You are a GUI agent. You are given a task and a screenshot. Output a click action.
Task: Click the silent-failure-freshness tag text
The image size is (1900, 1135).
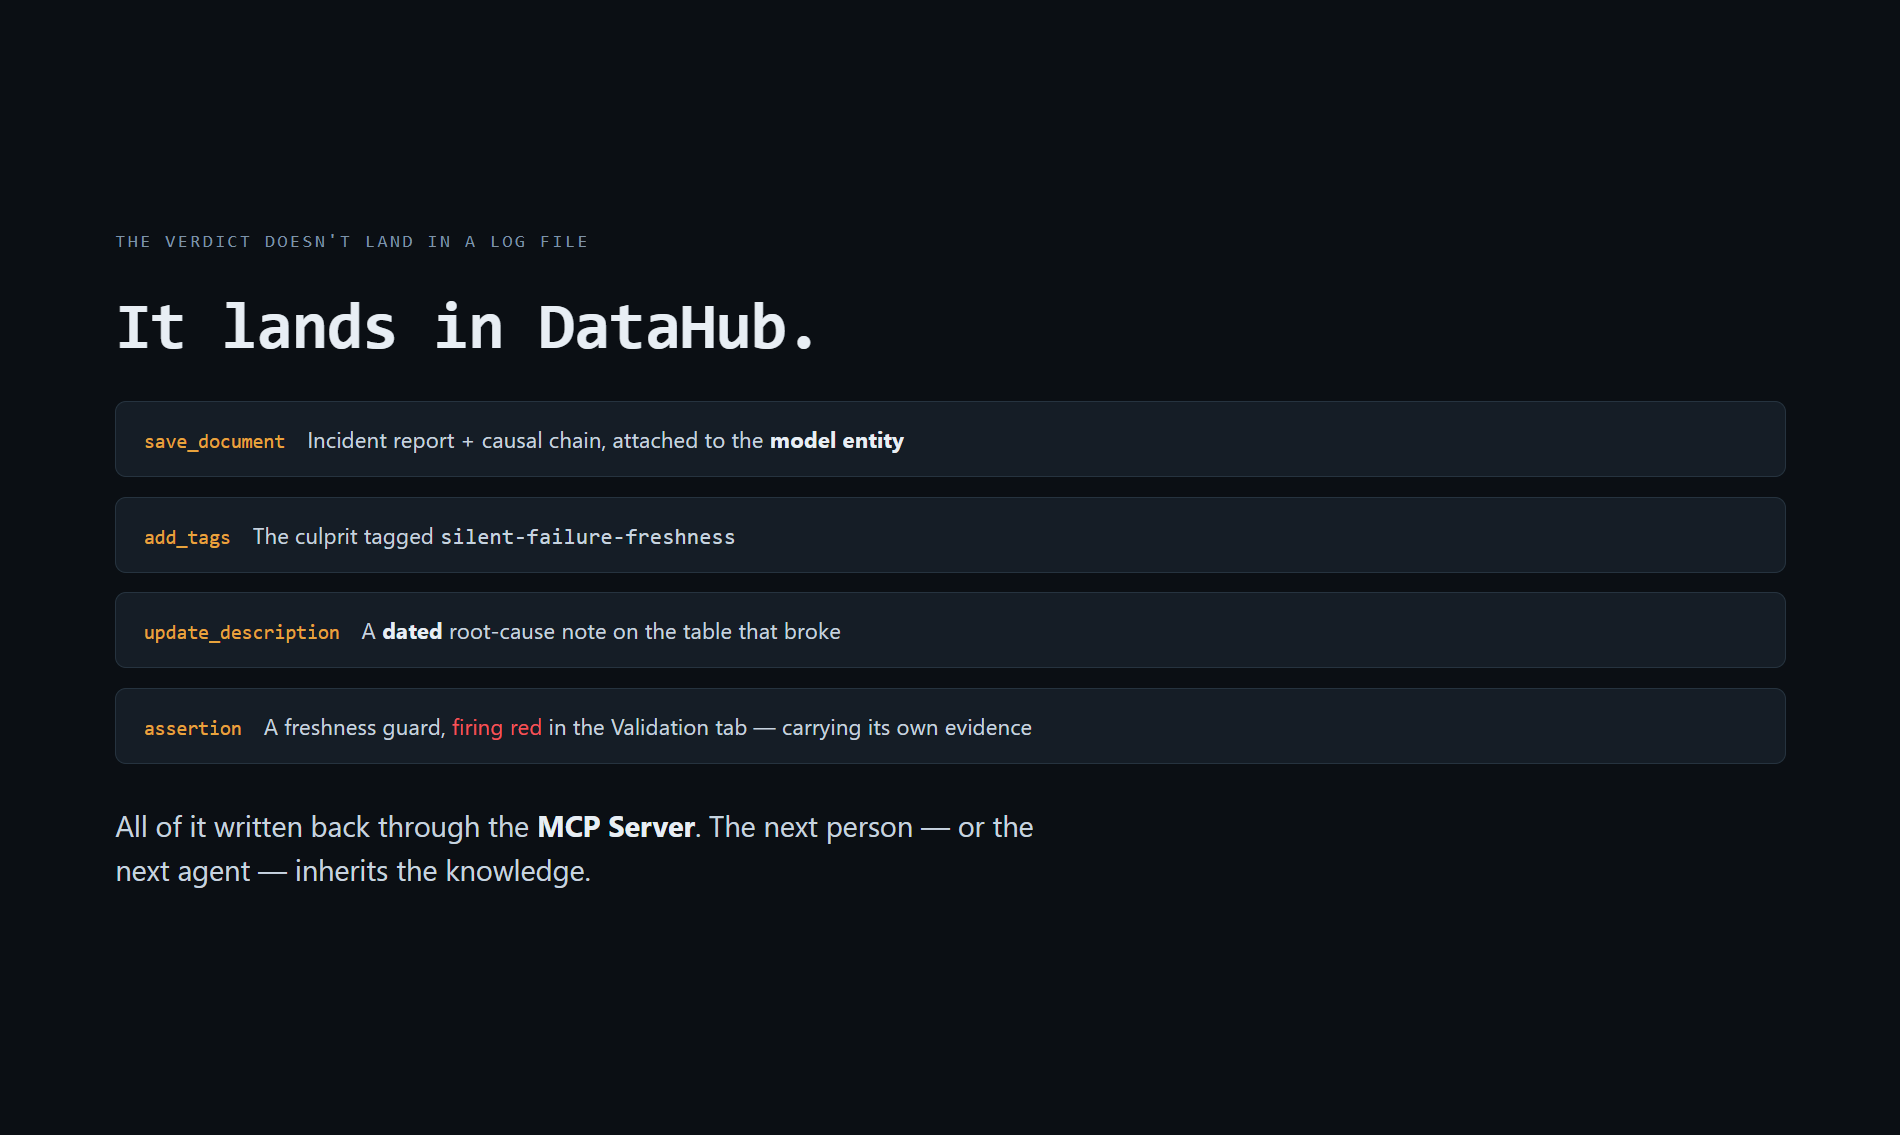pyautogui.click(x=588, y=537)
